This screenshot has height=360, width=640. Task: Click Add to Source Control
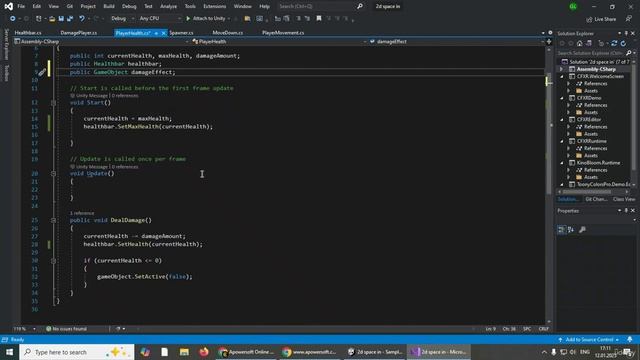point(589,340)
